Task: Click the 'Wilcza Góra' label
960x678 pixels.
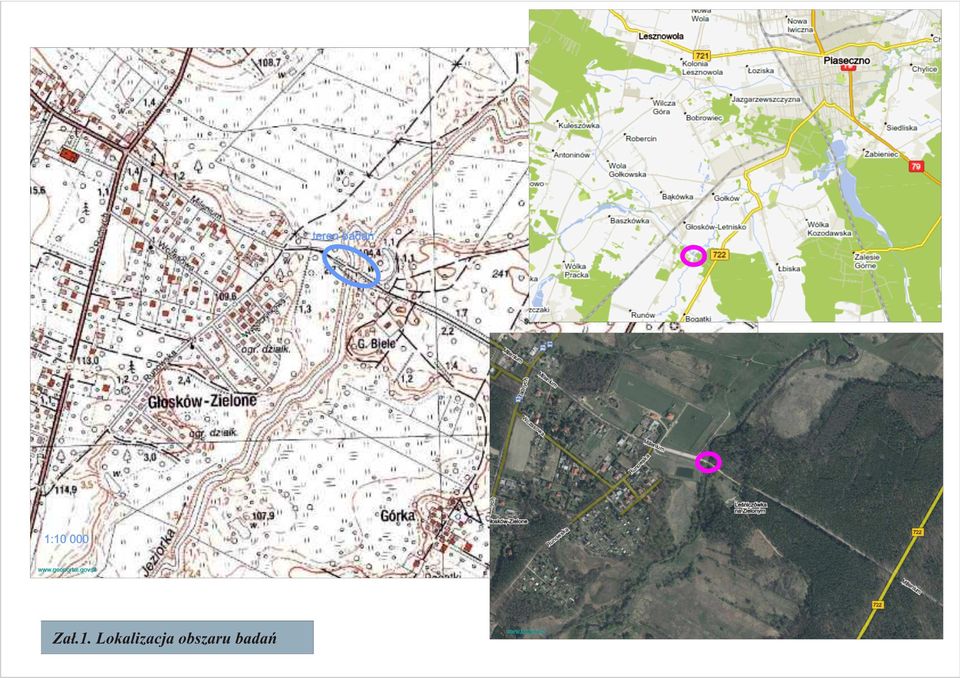Action: coord(664,107)
